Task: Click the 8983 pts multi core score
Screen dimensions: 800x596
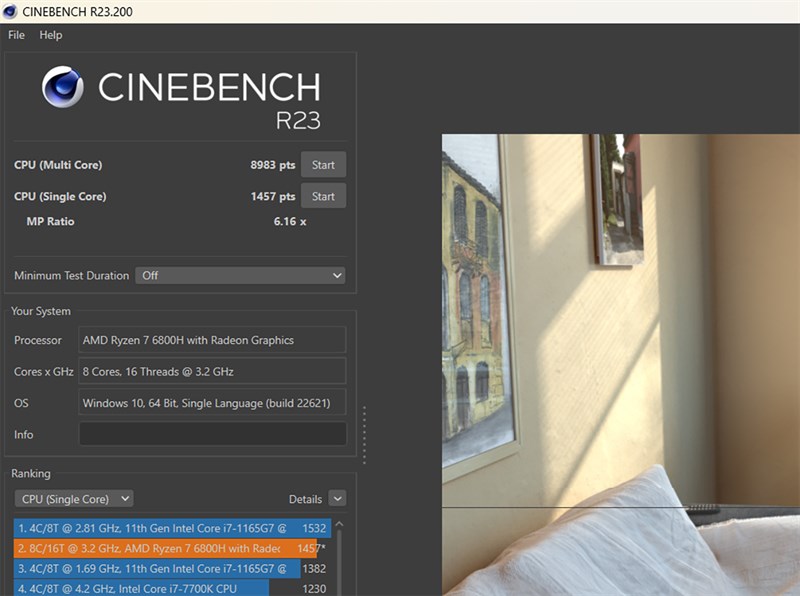Action: tap(272, 165)
